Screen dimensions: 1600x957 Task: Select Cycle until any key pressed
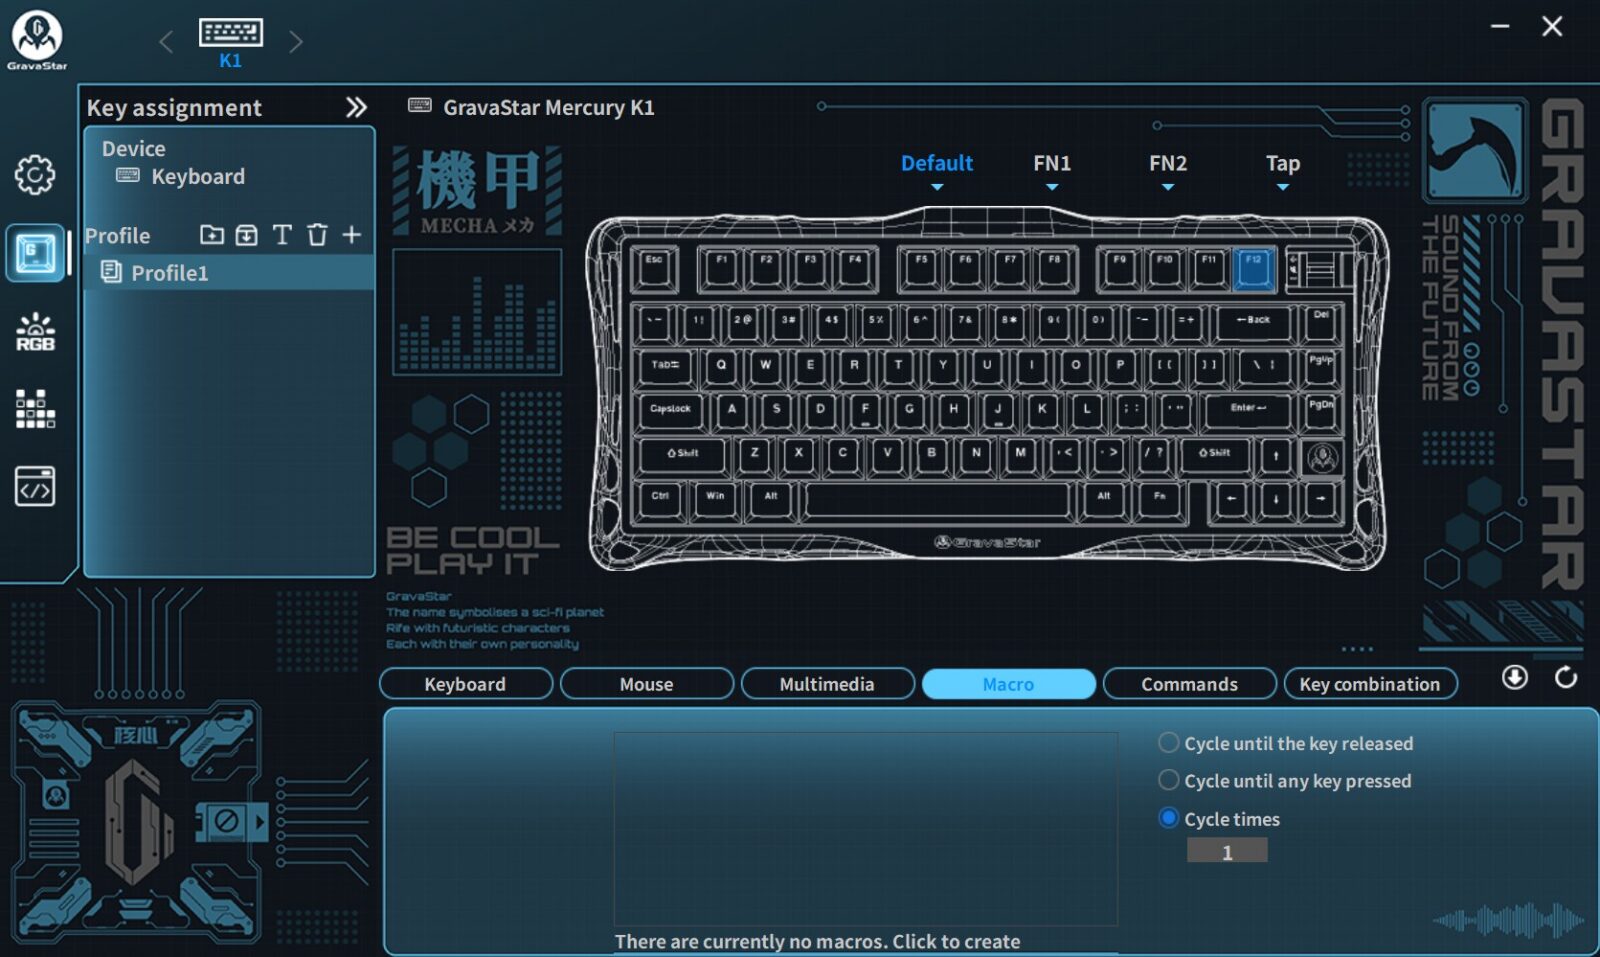(x=1168, y=780)
